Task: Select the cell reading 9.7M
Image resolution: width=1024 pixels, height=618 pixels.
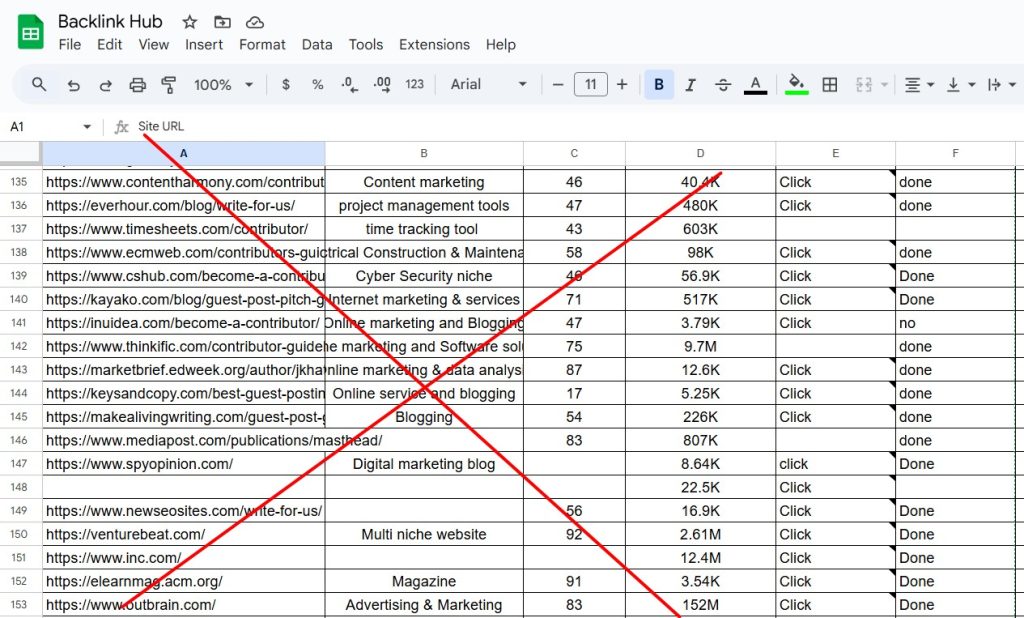Action: click(700, 346)
